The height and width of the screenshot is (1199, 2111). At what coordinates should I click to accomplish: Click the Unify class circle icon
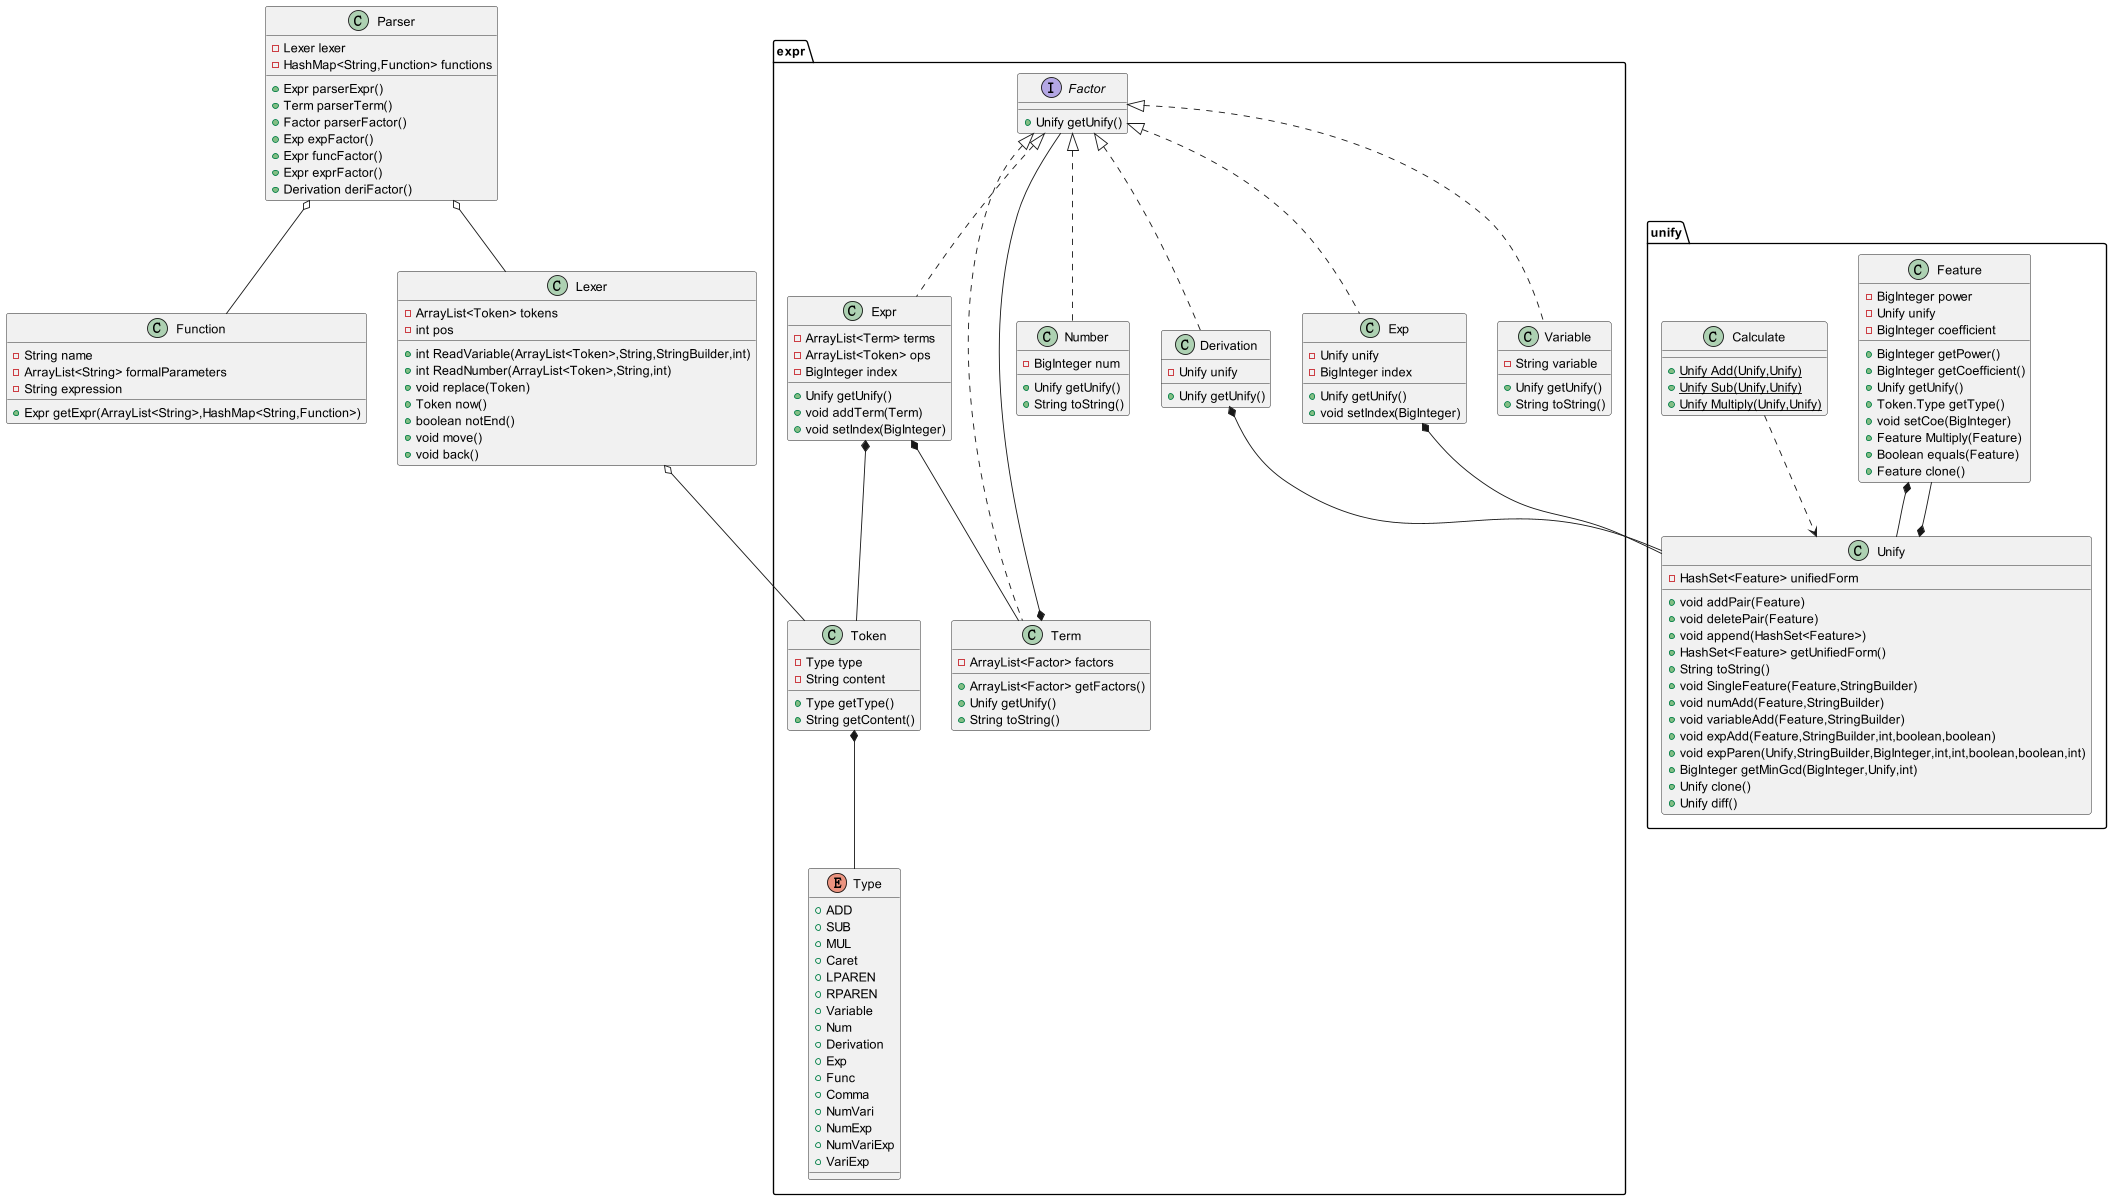point(1858,551)
